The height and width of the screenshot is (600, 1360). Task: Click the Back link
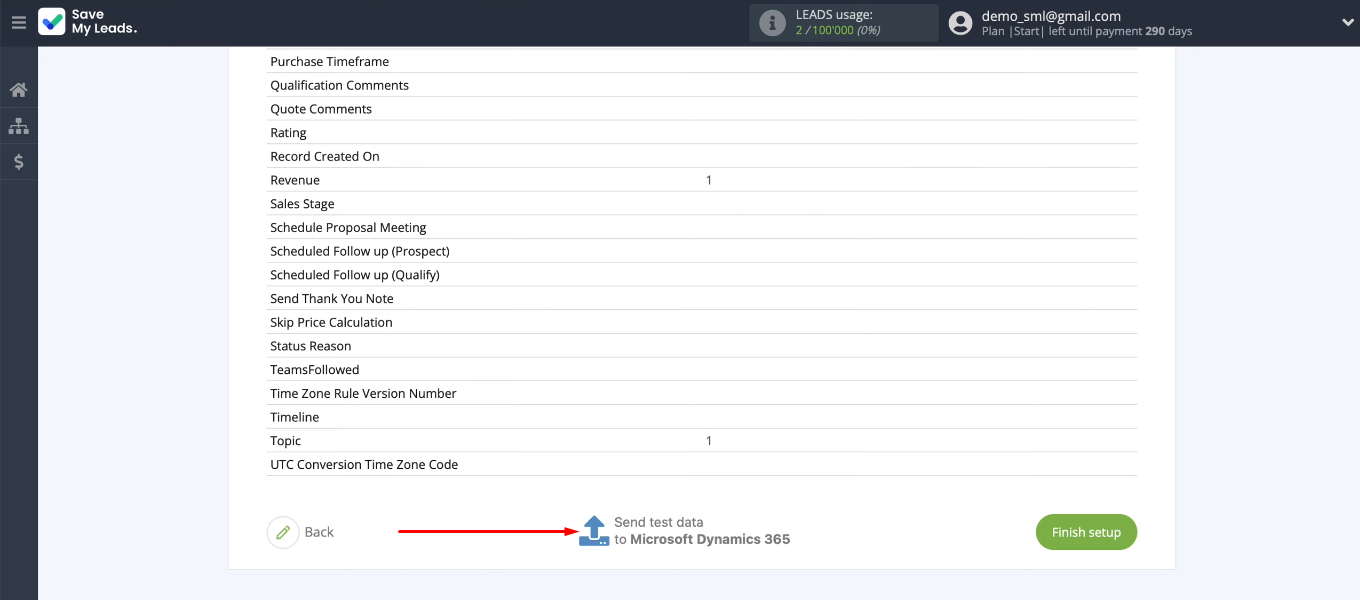319,532
